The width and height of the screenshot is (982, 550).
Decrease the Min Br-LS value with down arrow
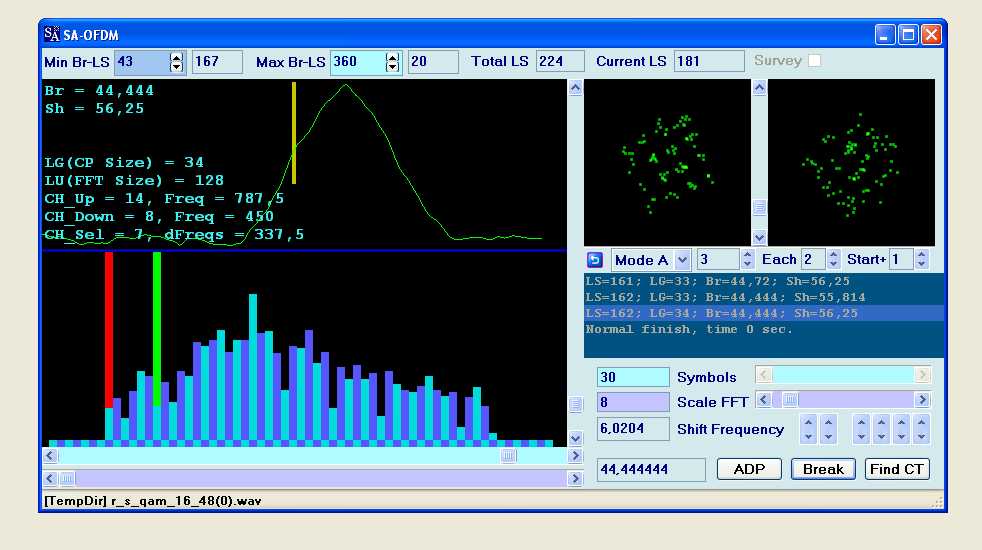tap(177, 66)
